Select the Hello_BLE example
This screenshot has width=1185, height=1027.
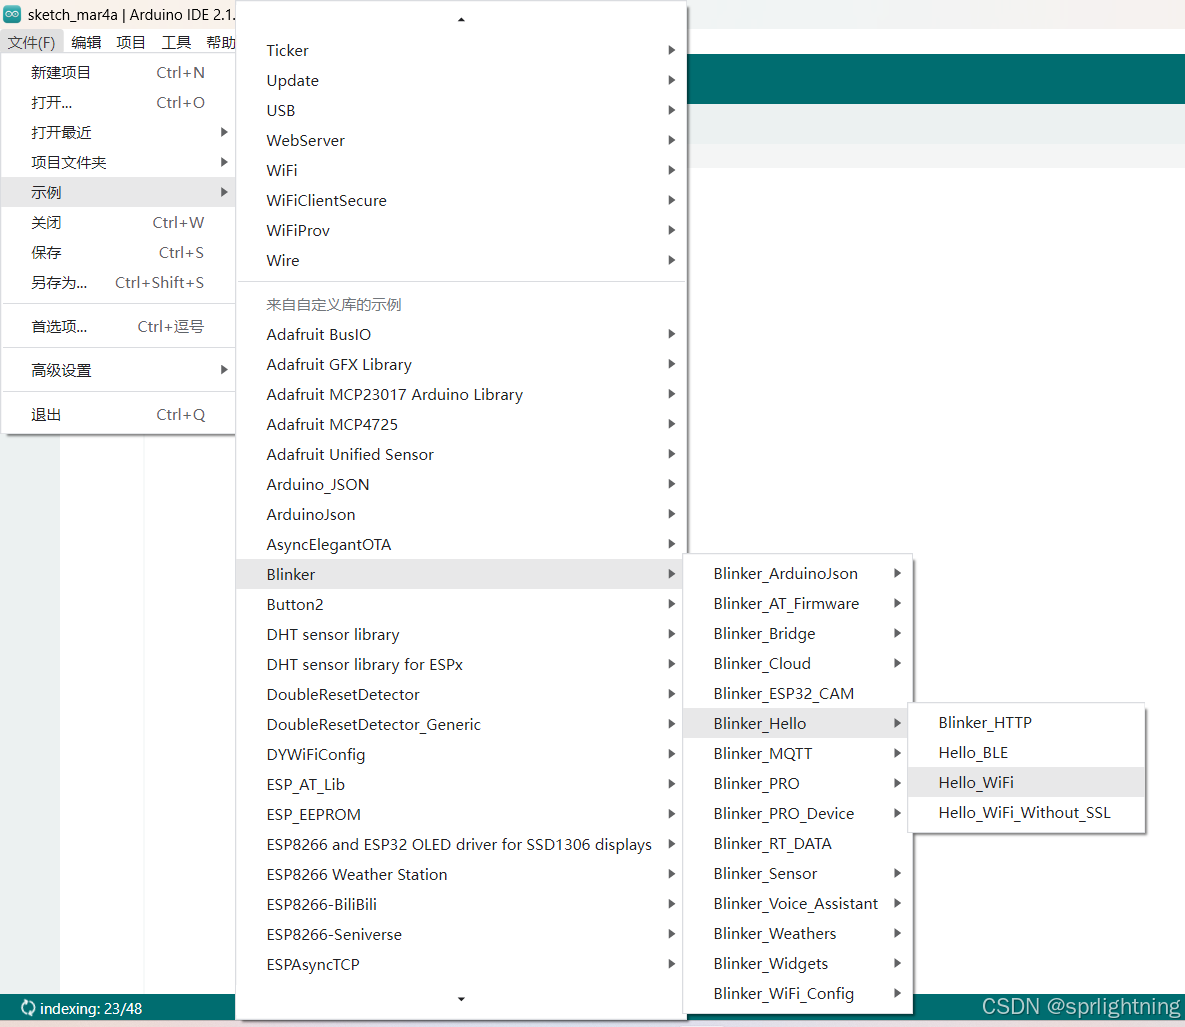(x=1026, y=753)
